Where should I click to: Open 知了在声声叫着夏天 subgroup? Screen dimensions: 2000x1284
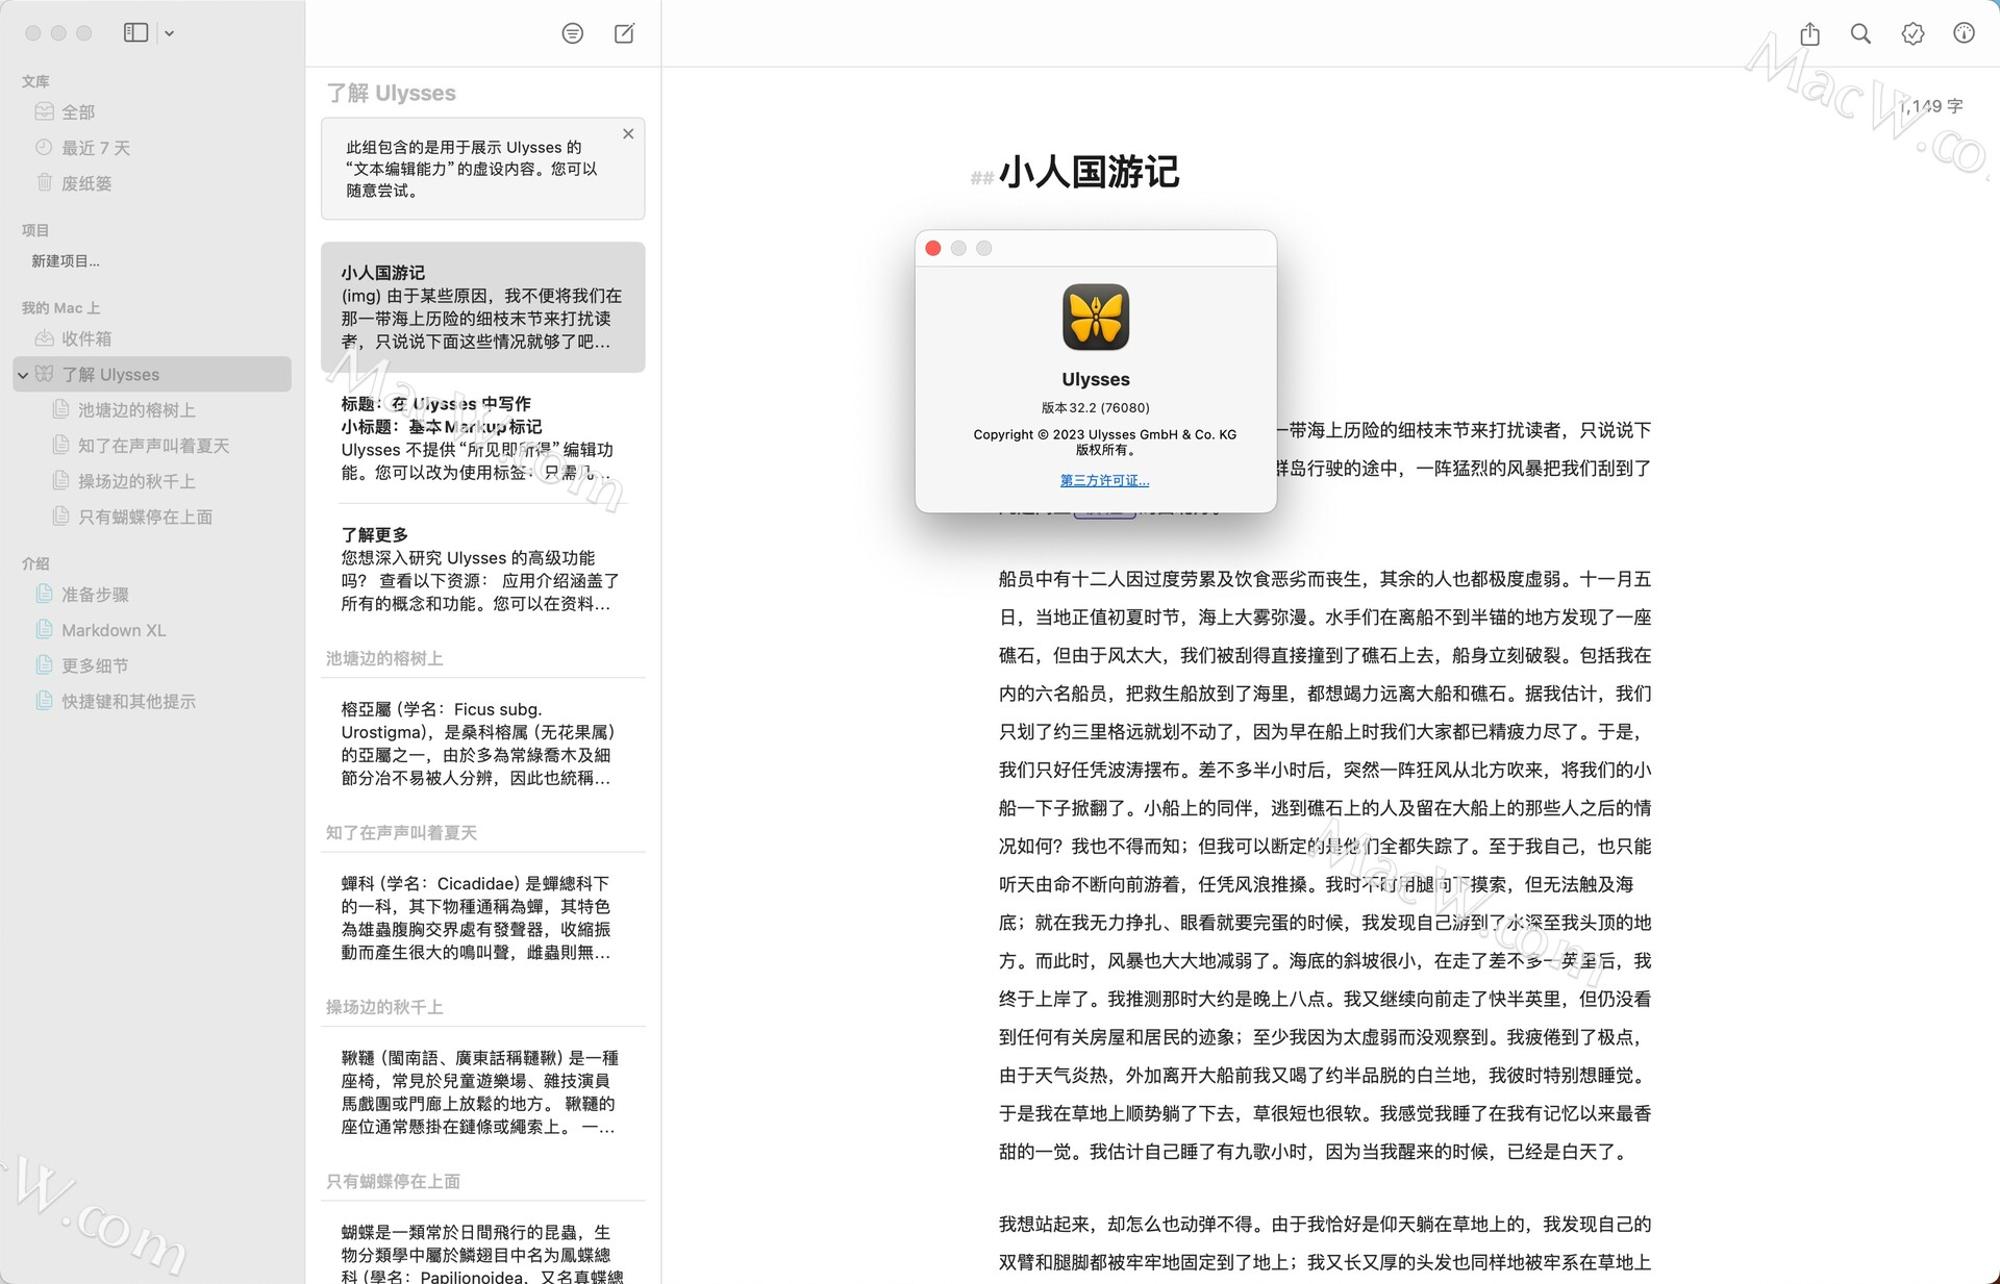(152, 445)
